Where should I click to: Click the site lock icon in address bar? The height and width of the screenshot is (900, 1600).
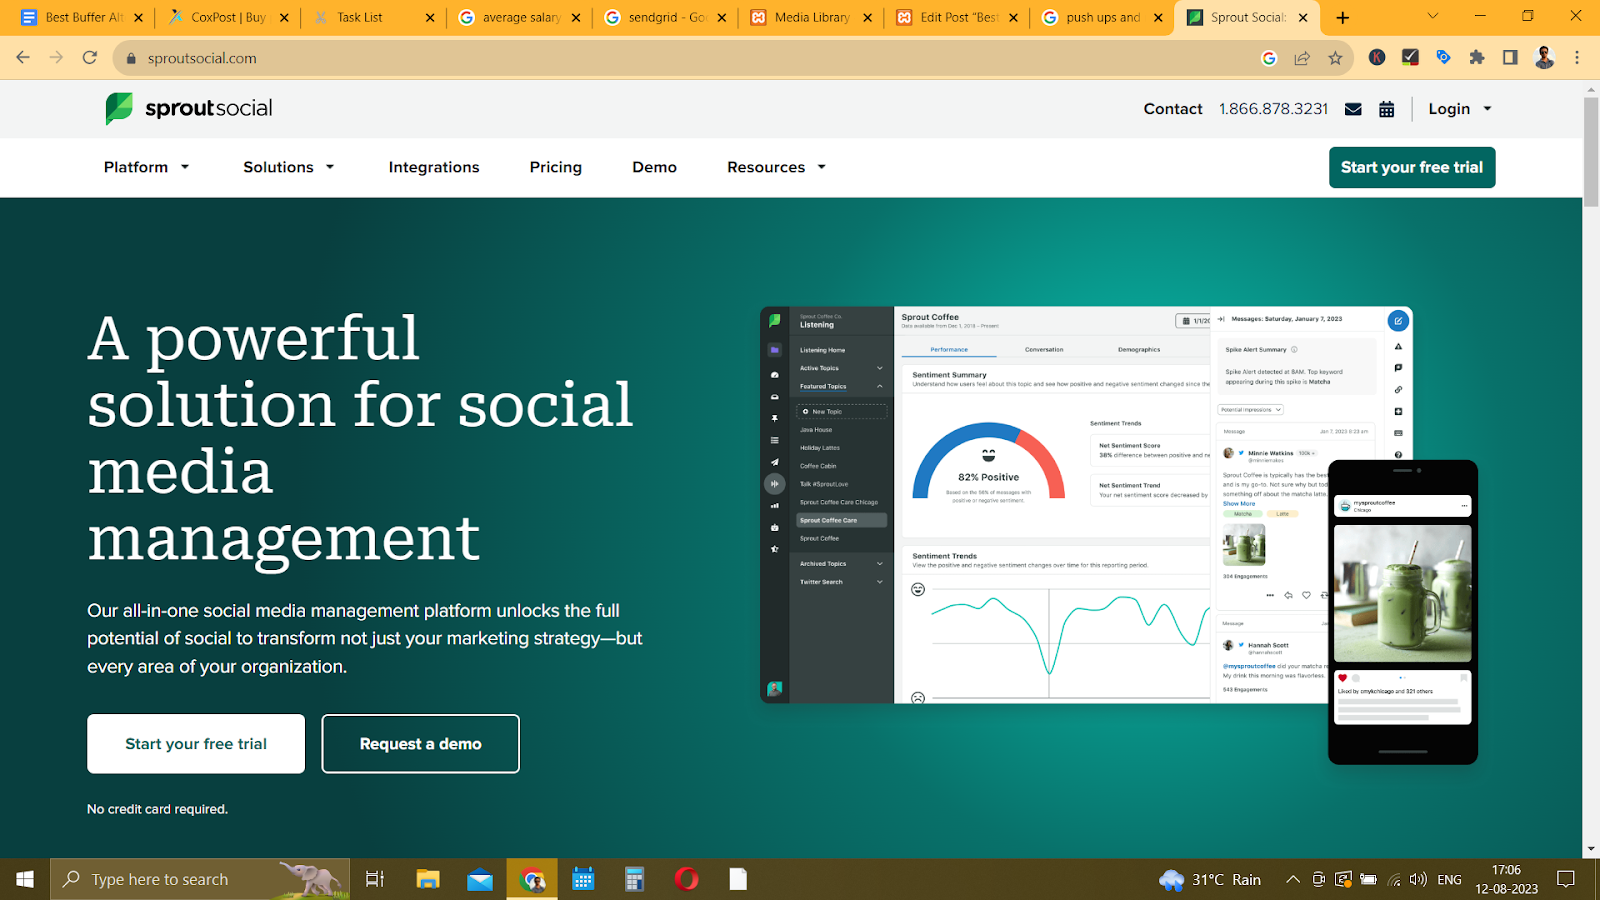pos(130,58)
